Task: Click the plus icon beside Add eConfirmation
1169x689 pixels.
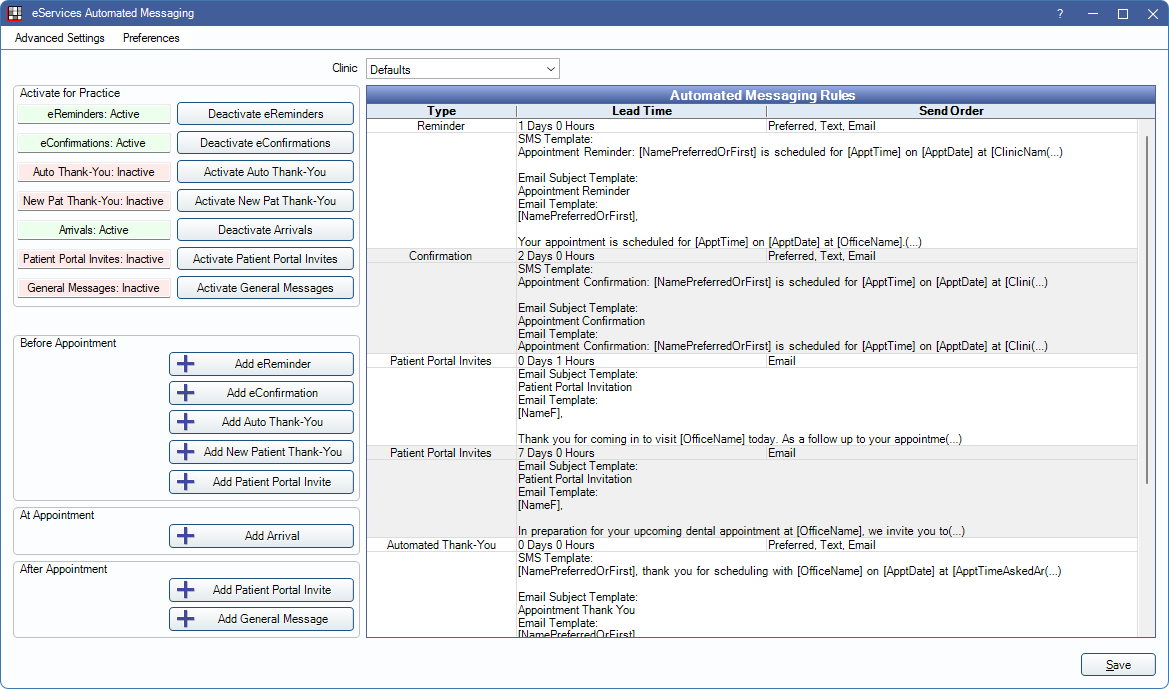Action: (185, 393)
